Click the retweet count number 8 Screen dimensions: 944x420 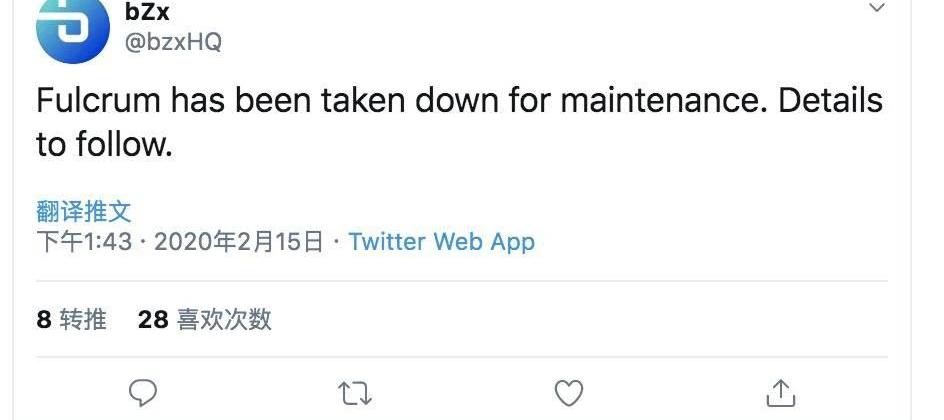click(x=43, y=320)
